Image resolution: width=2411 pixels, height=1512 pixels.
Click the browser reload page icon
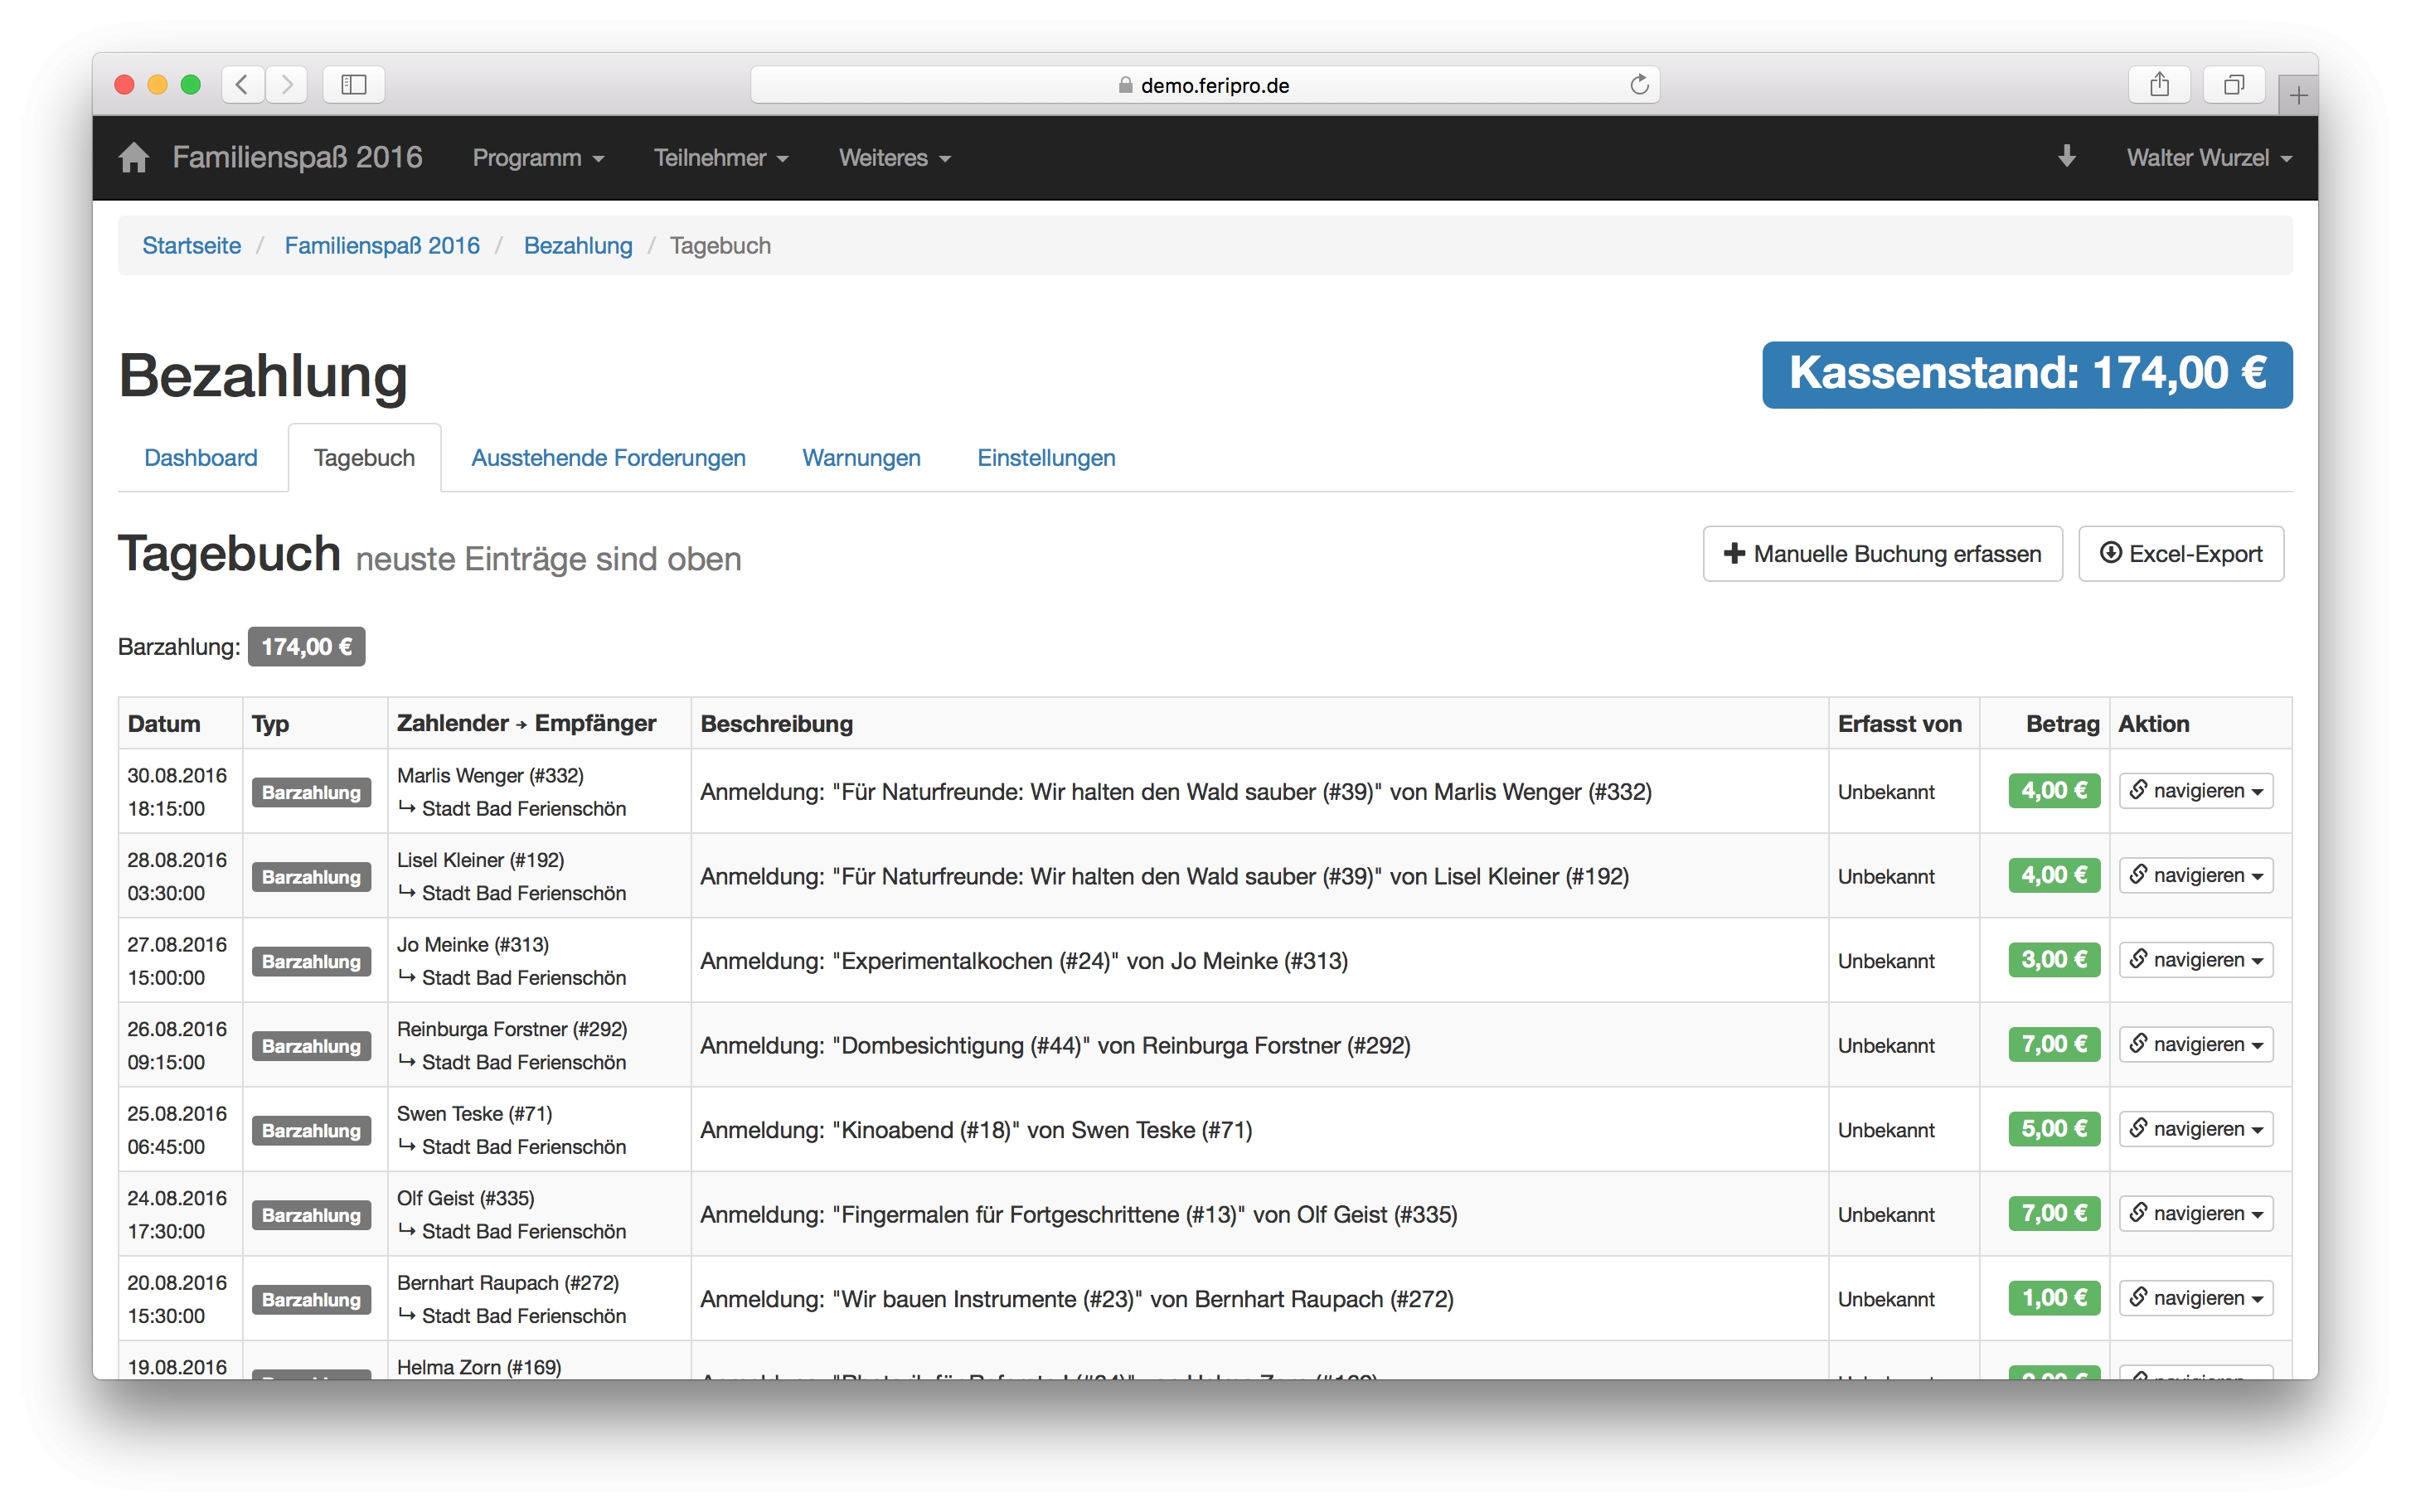pyautogui.click(x=1638, y=85)
